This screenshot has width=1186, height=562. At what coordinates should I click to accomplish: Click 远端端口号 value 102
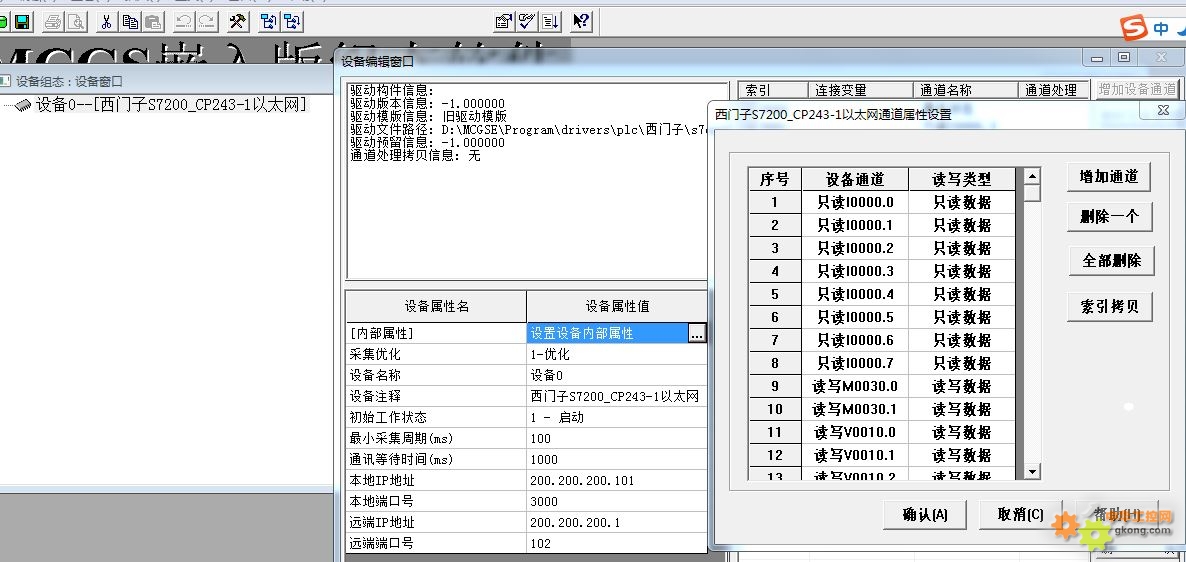tap(617, 543)
